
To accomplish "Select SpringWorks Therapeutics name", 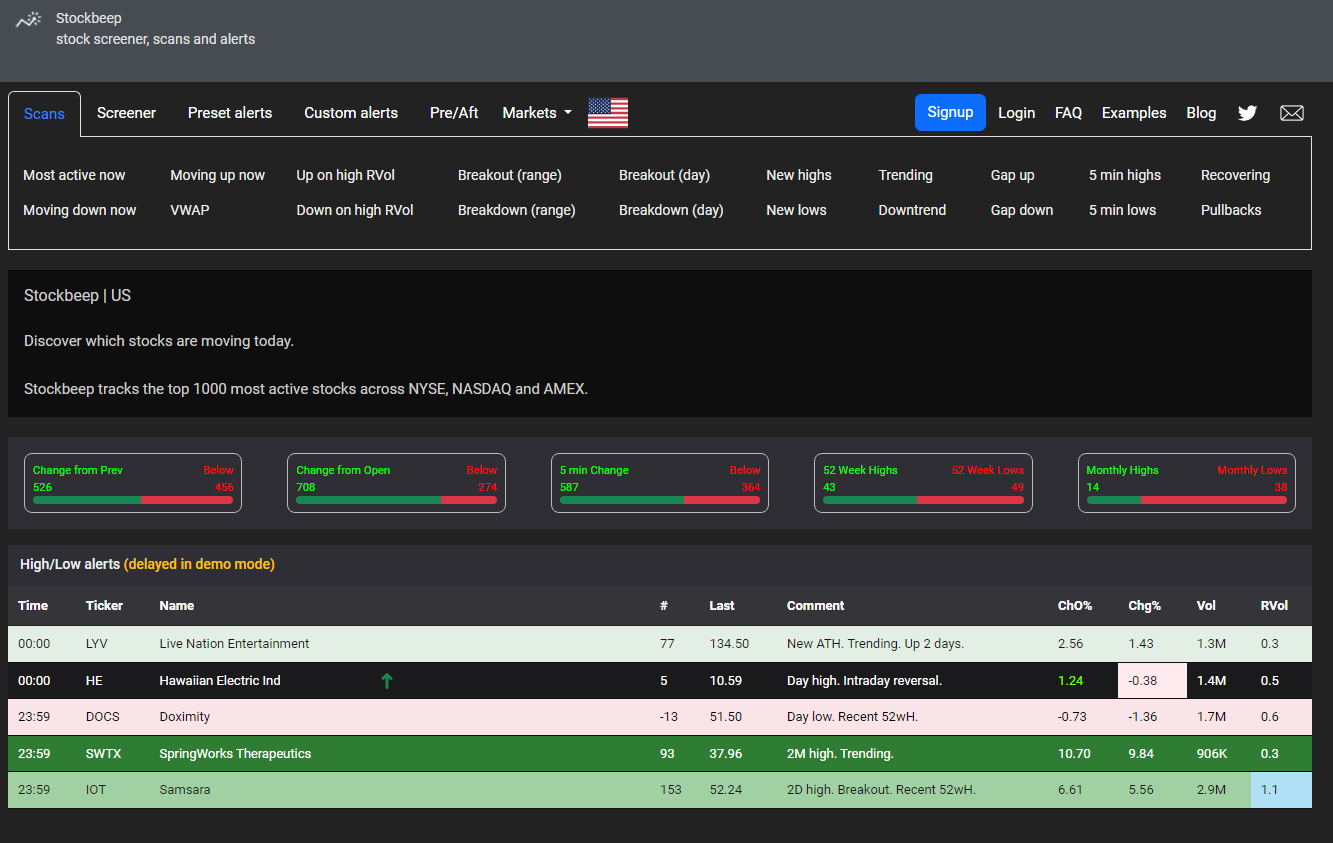I will pos(235,754).
